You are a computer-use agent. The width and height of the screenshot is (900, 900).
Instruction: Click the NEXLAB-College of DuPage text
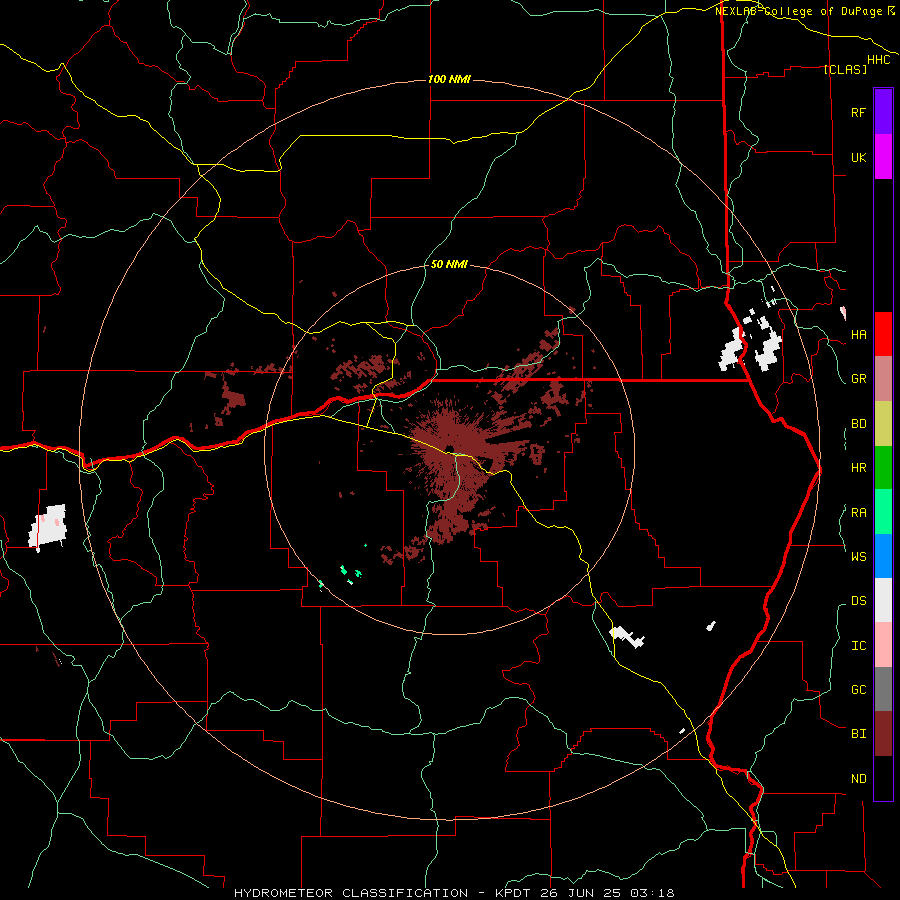click(x=799, y=11)
